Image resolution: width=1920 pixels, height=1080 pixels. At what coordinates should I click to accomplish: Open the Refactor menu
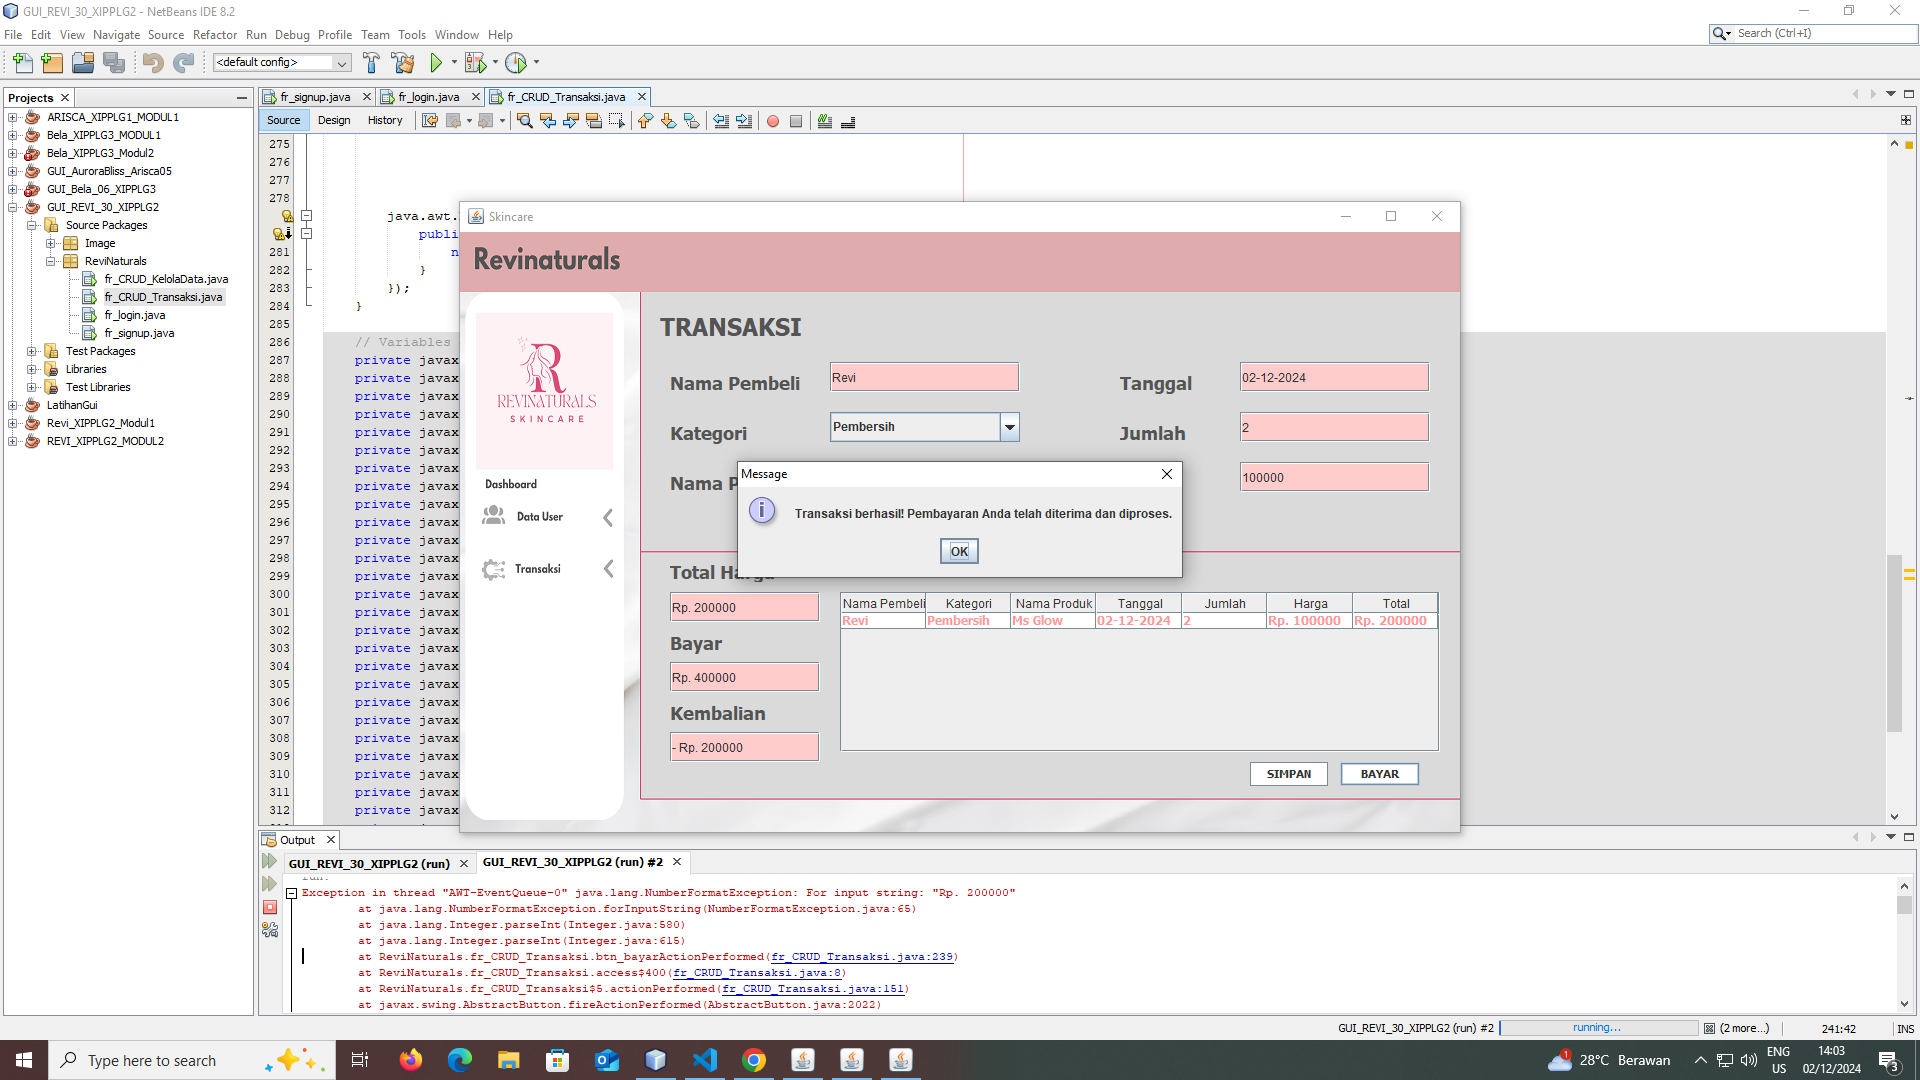tap(214, 34)
